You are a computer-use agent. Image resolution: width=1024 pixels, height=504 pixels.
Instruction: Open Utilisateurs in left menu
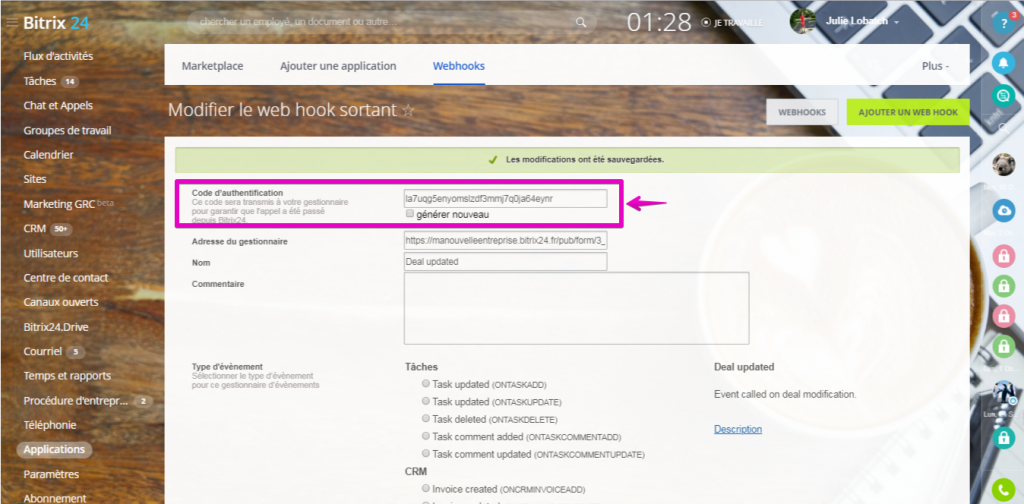[x=50, y=253]
